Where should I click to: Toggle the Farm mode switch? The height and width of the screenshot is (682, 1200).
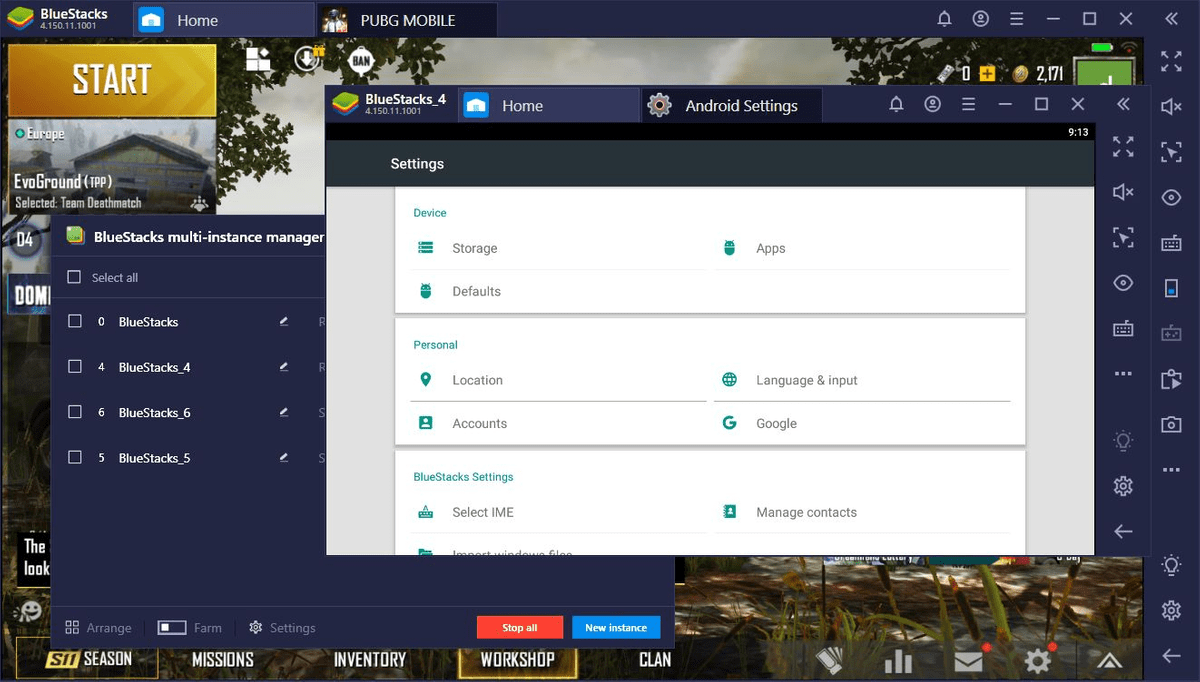point(172,628)
